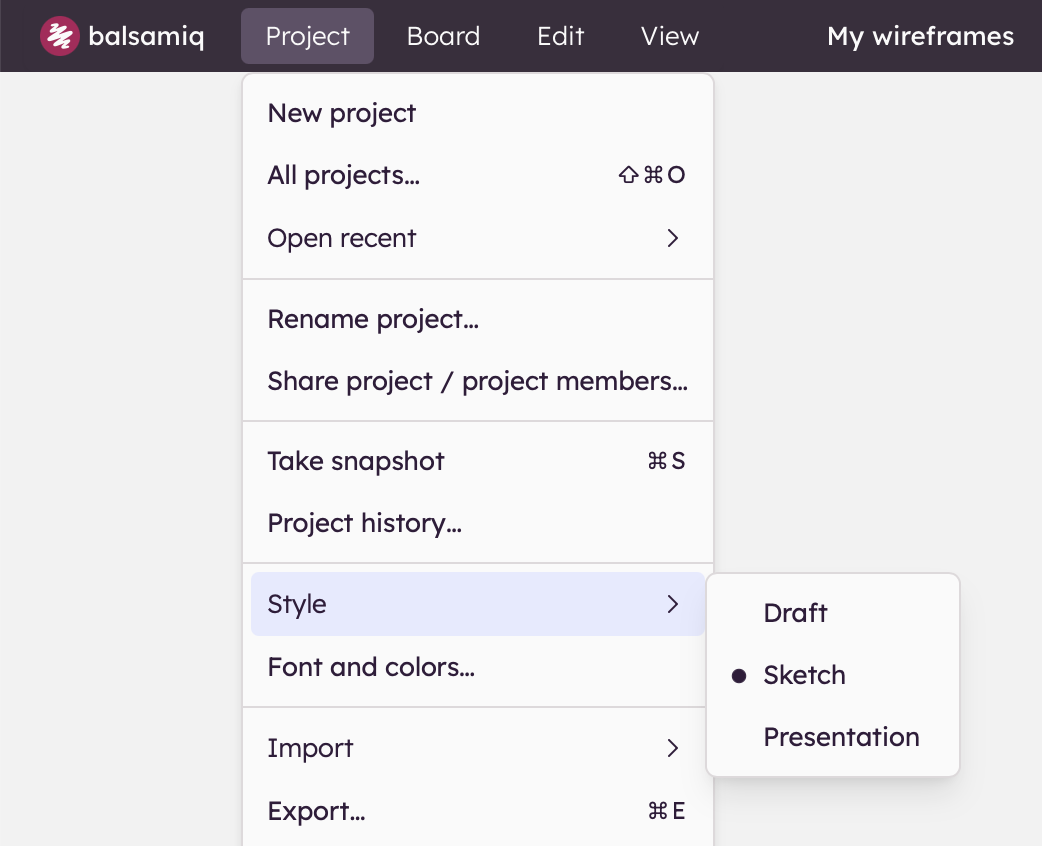Open Project history…

point(478,524)
